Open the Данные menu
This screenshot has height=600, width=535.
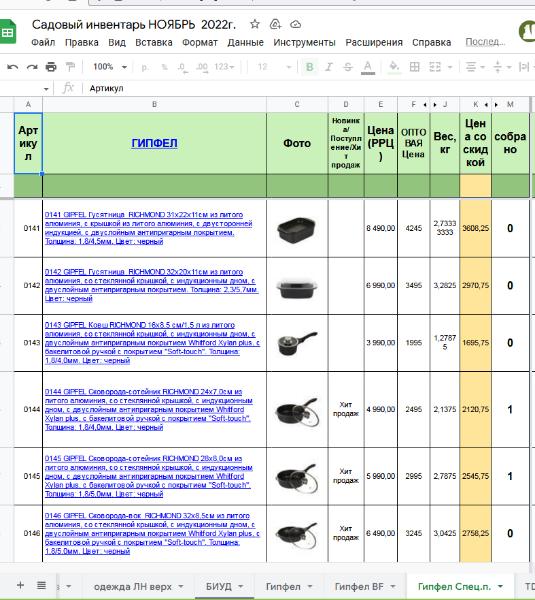tap(245, 42)
